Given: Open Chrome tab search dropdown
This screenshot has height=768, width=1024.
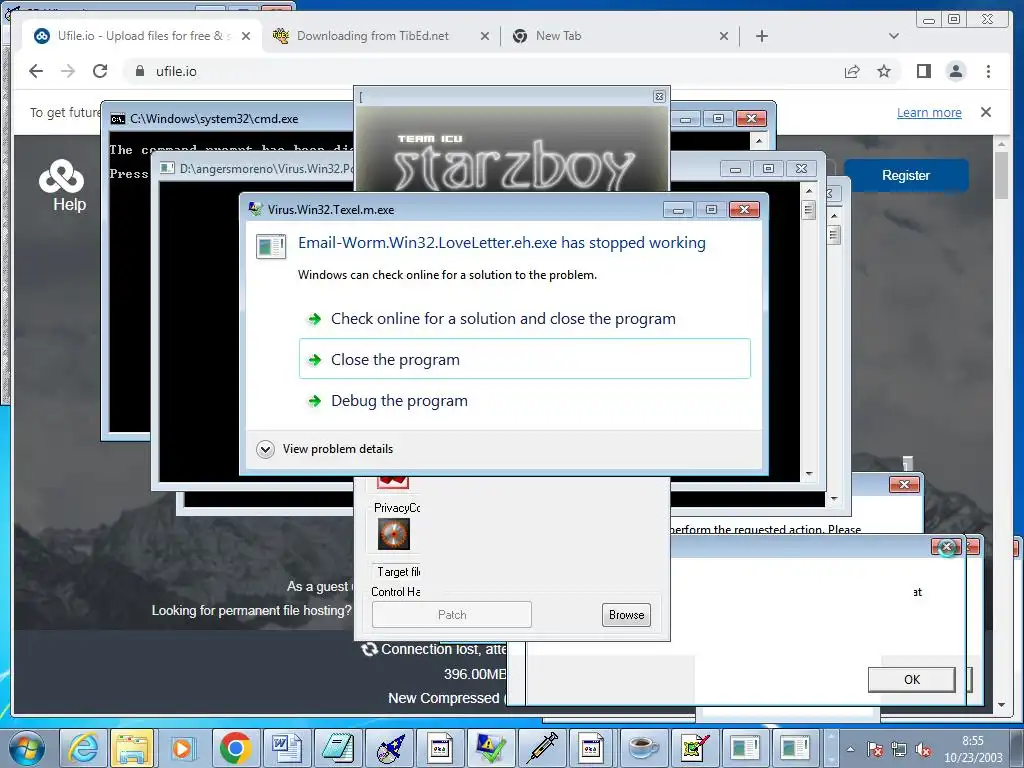Looking at the screenshot, I should click(894, 36).
